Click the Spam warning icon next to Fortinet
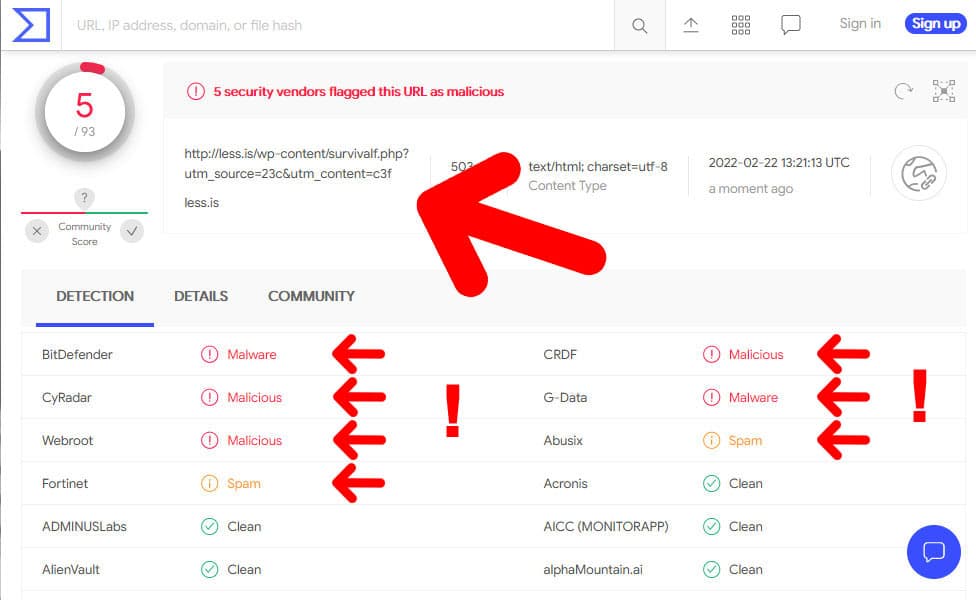The image size is (976, 600). (x=210, y=483)
